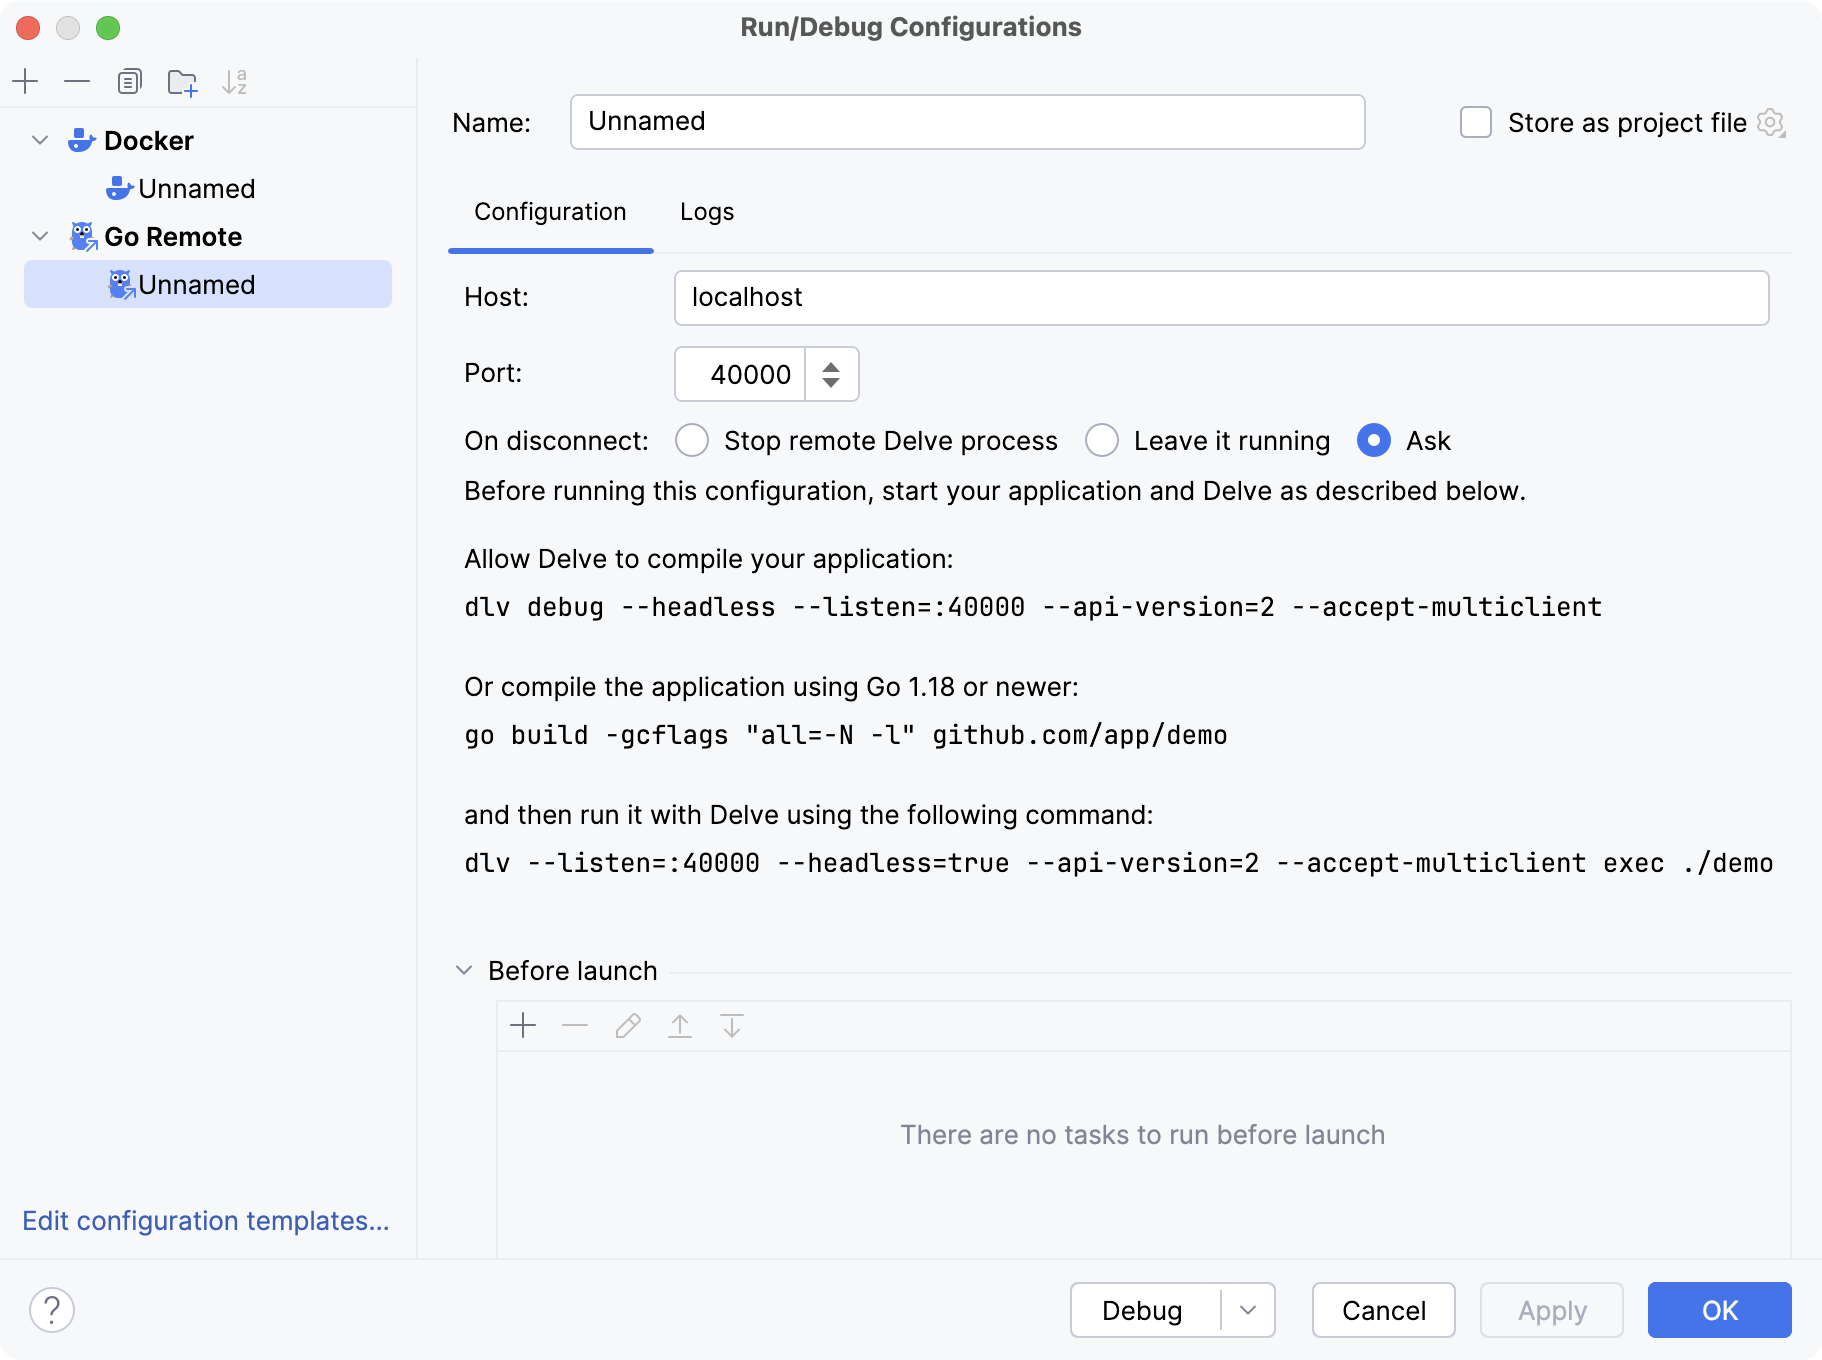Screen dimensions: 1822x1360
Task: Increase the port number with the stepper
Action: click(x=831, y=365)
